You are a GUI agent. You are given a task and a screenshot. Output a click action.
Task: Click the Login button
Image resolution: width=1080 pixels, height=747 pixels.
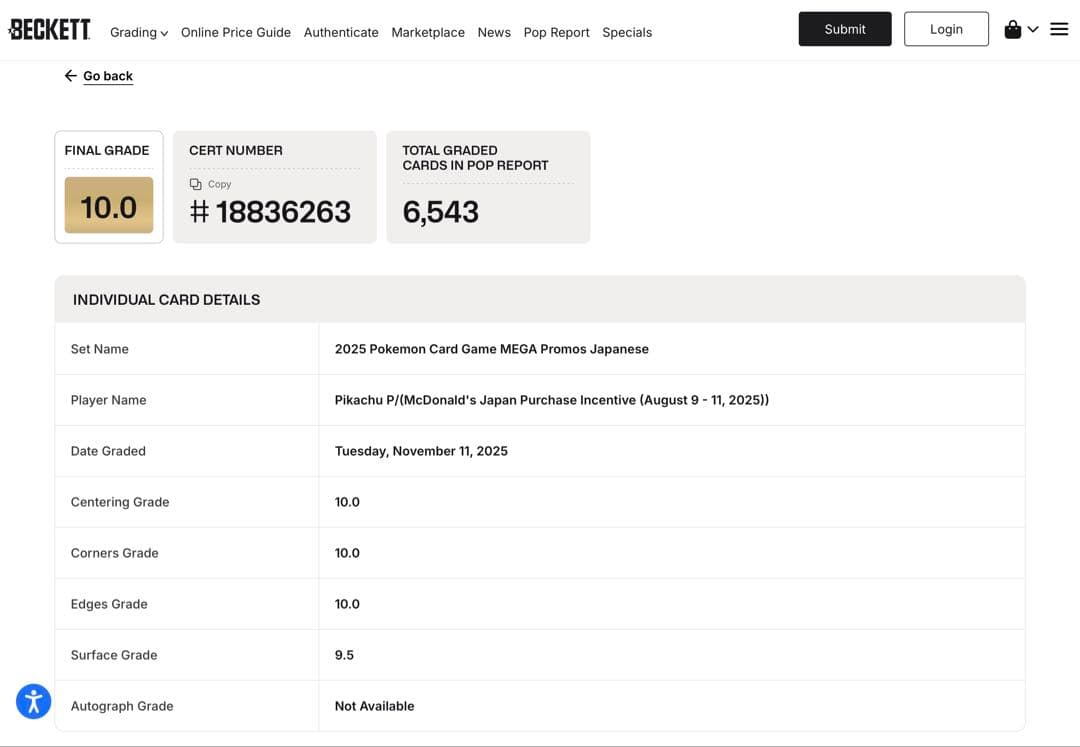946,29
